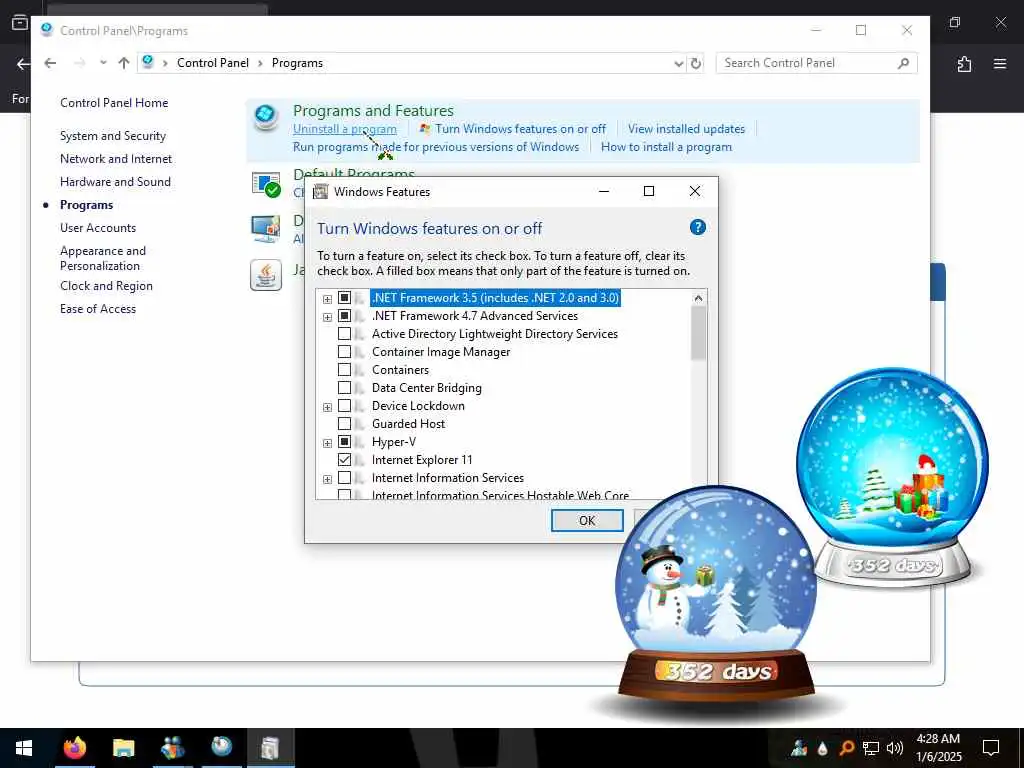Uncheck Internet Explorer 11

(x=344, y=460)
